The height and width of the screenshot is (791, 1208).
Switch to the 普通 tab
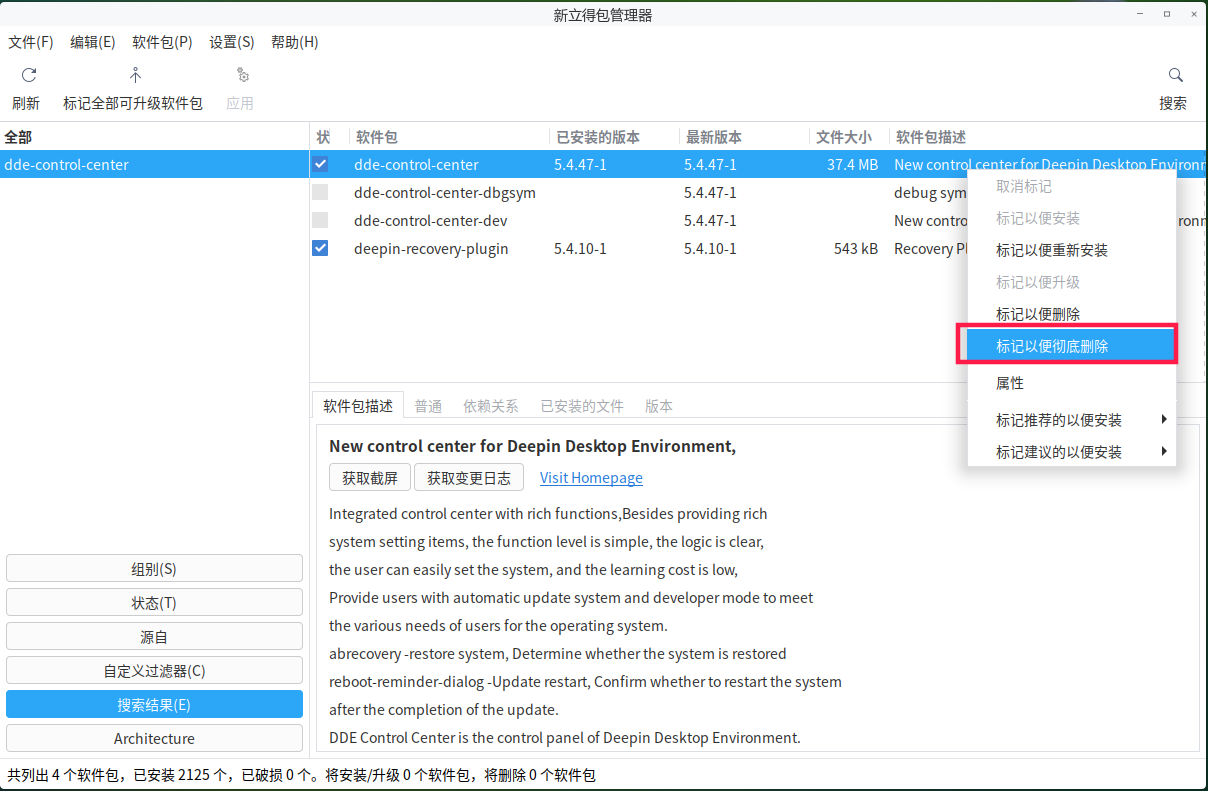pyautogui.click(x=428, y=406)
